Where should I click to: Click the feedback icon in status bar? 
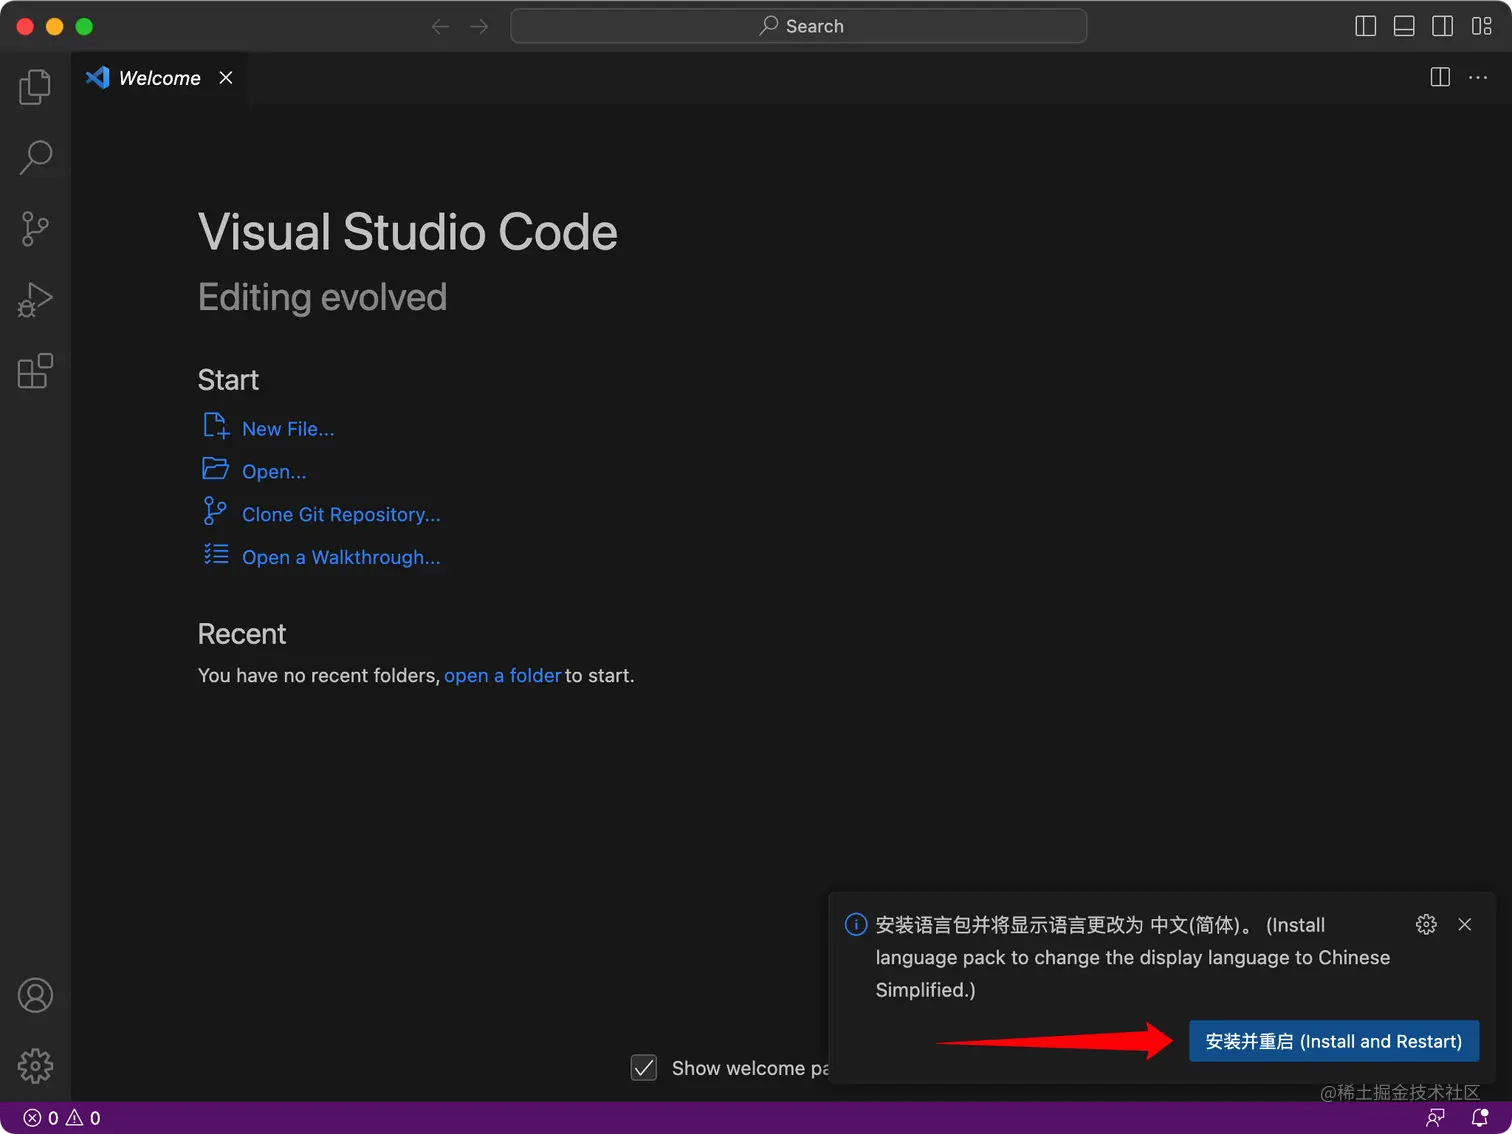1436,1118
